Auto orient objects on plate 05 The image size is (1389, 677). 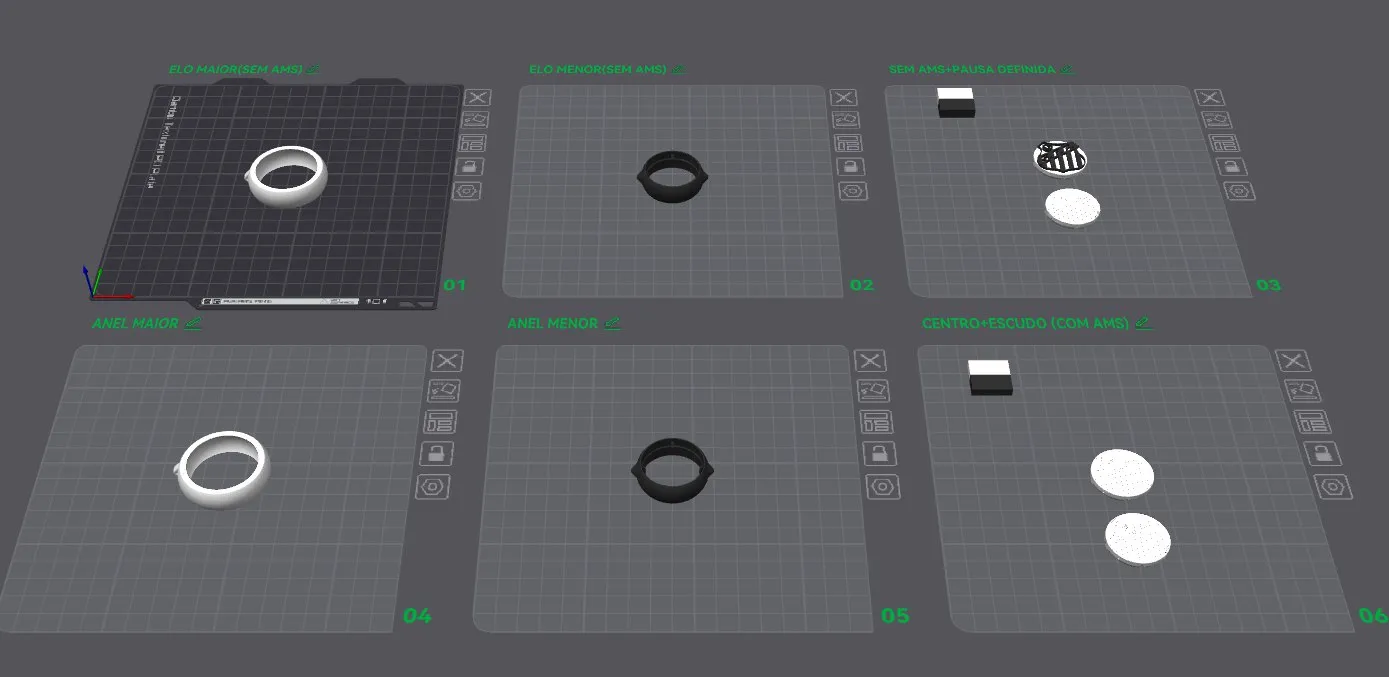point(874,391)
